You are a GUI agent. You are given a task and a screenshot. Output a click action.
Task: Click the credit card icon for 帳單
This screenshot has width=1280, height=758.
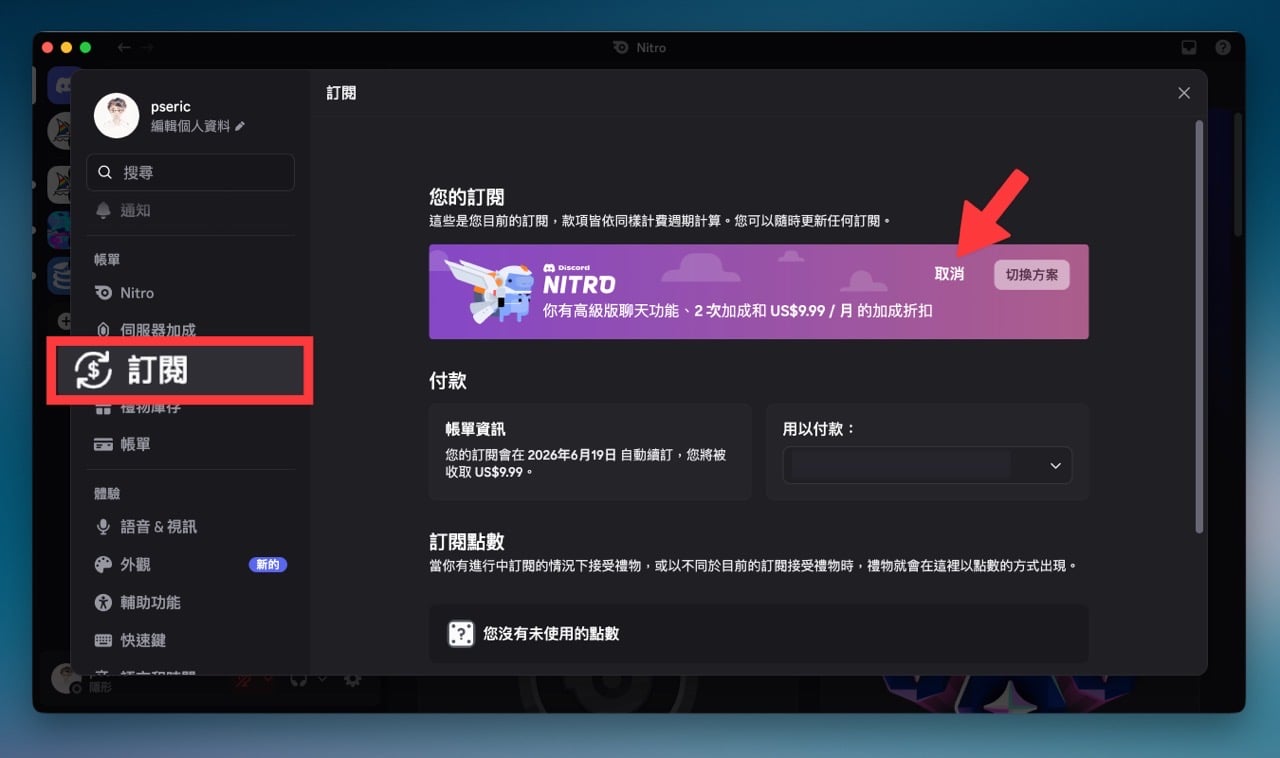pyautogui.click(x=103, y=444)
